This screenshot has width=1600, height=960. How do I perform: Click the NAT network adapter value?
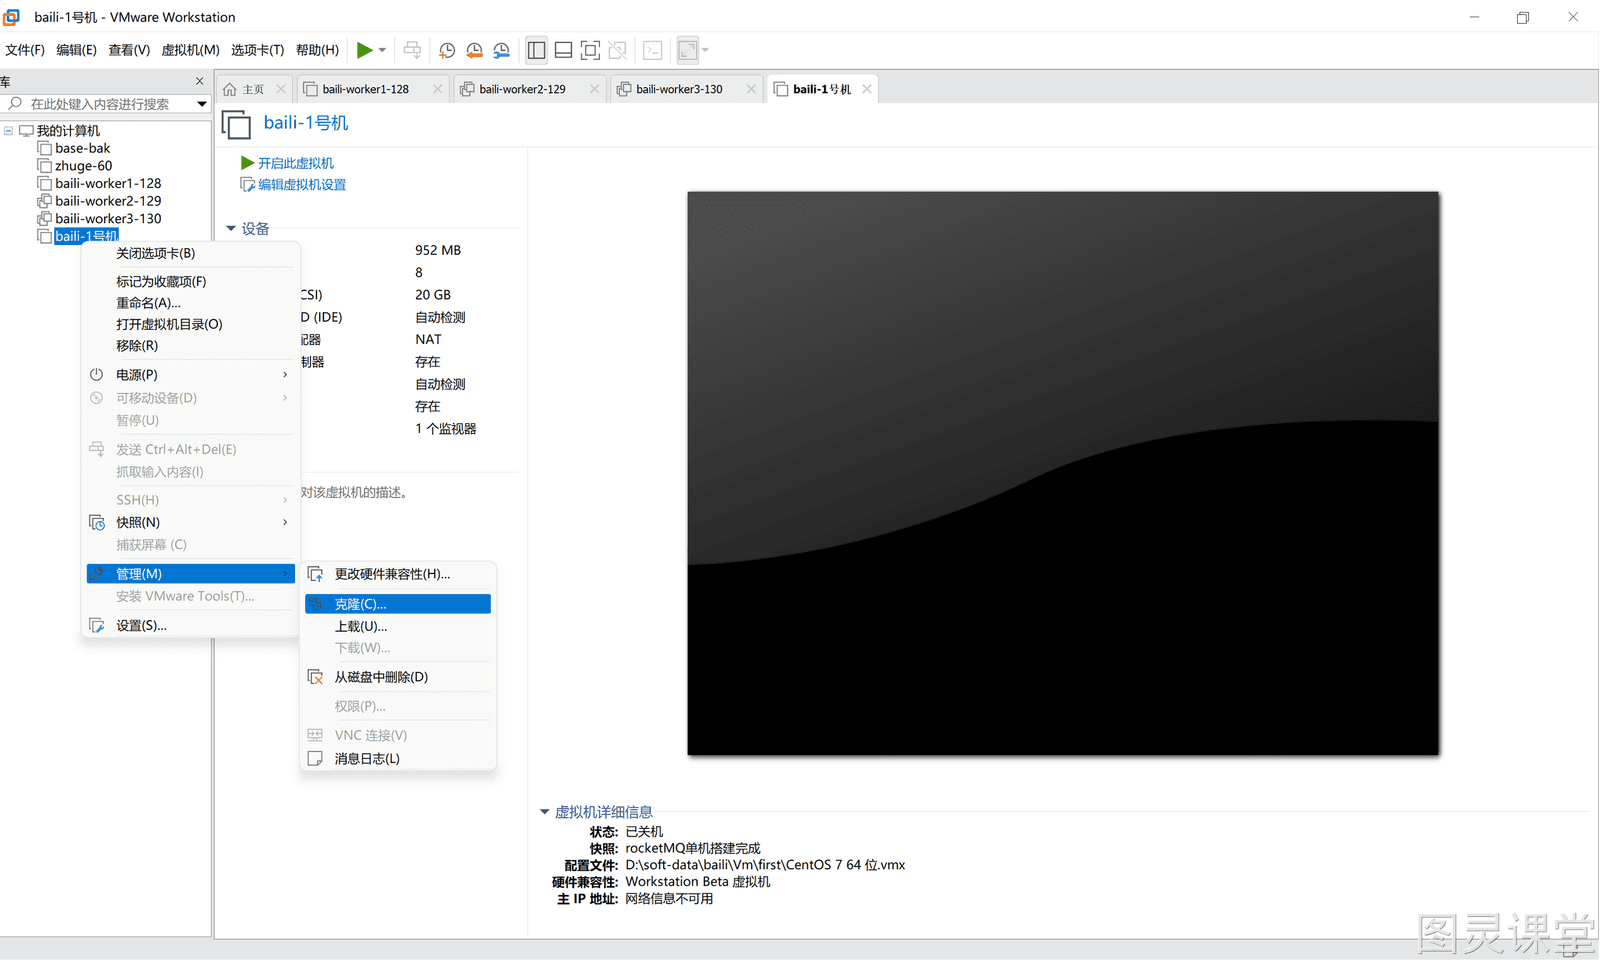coord(428,340)
